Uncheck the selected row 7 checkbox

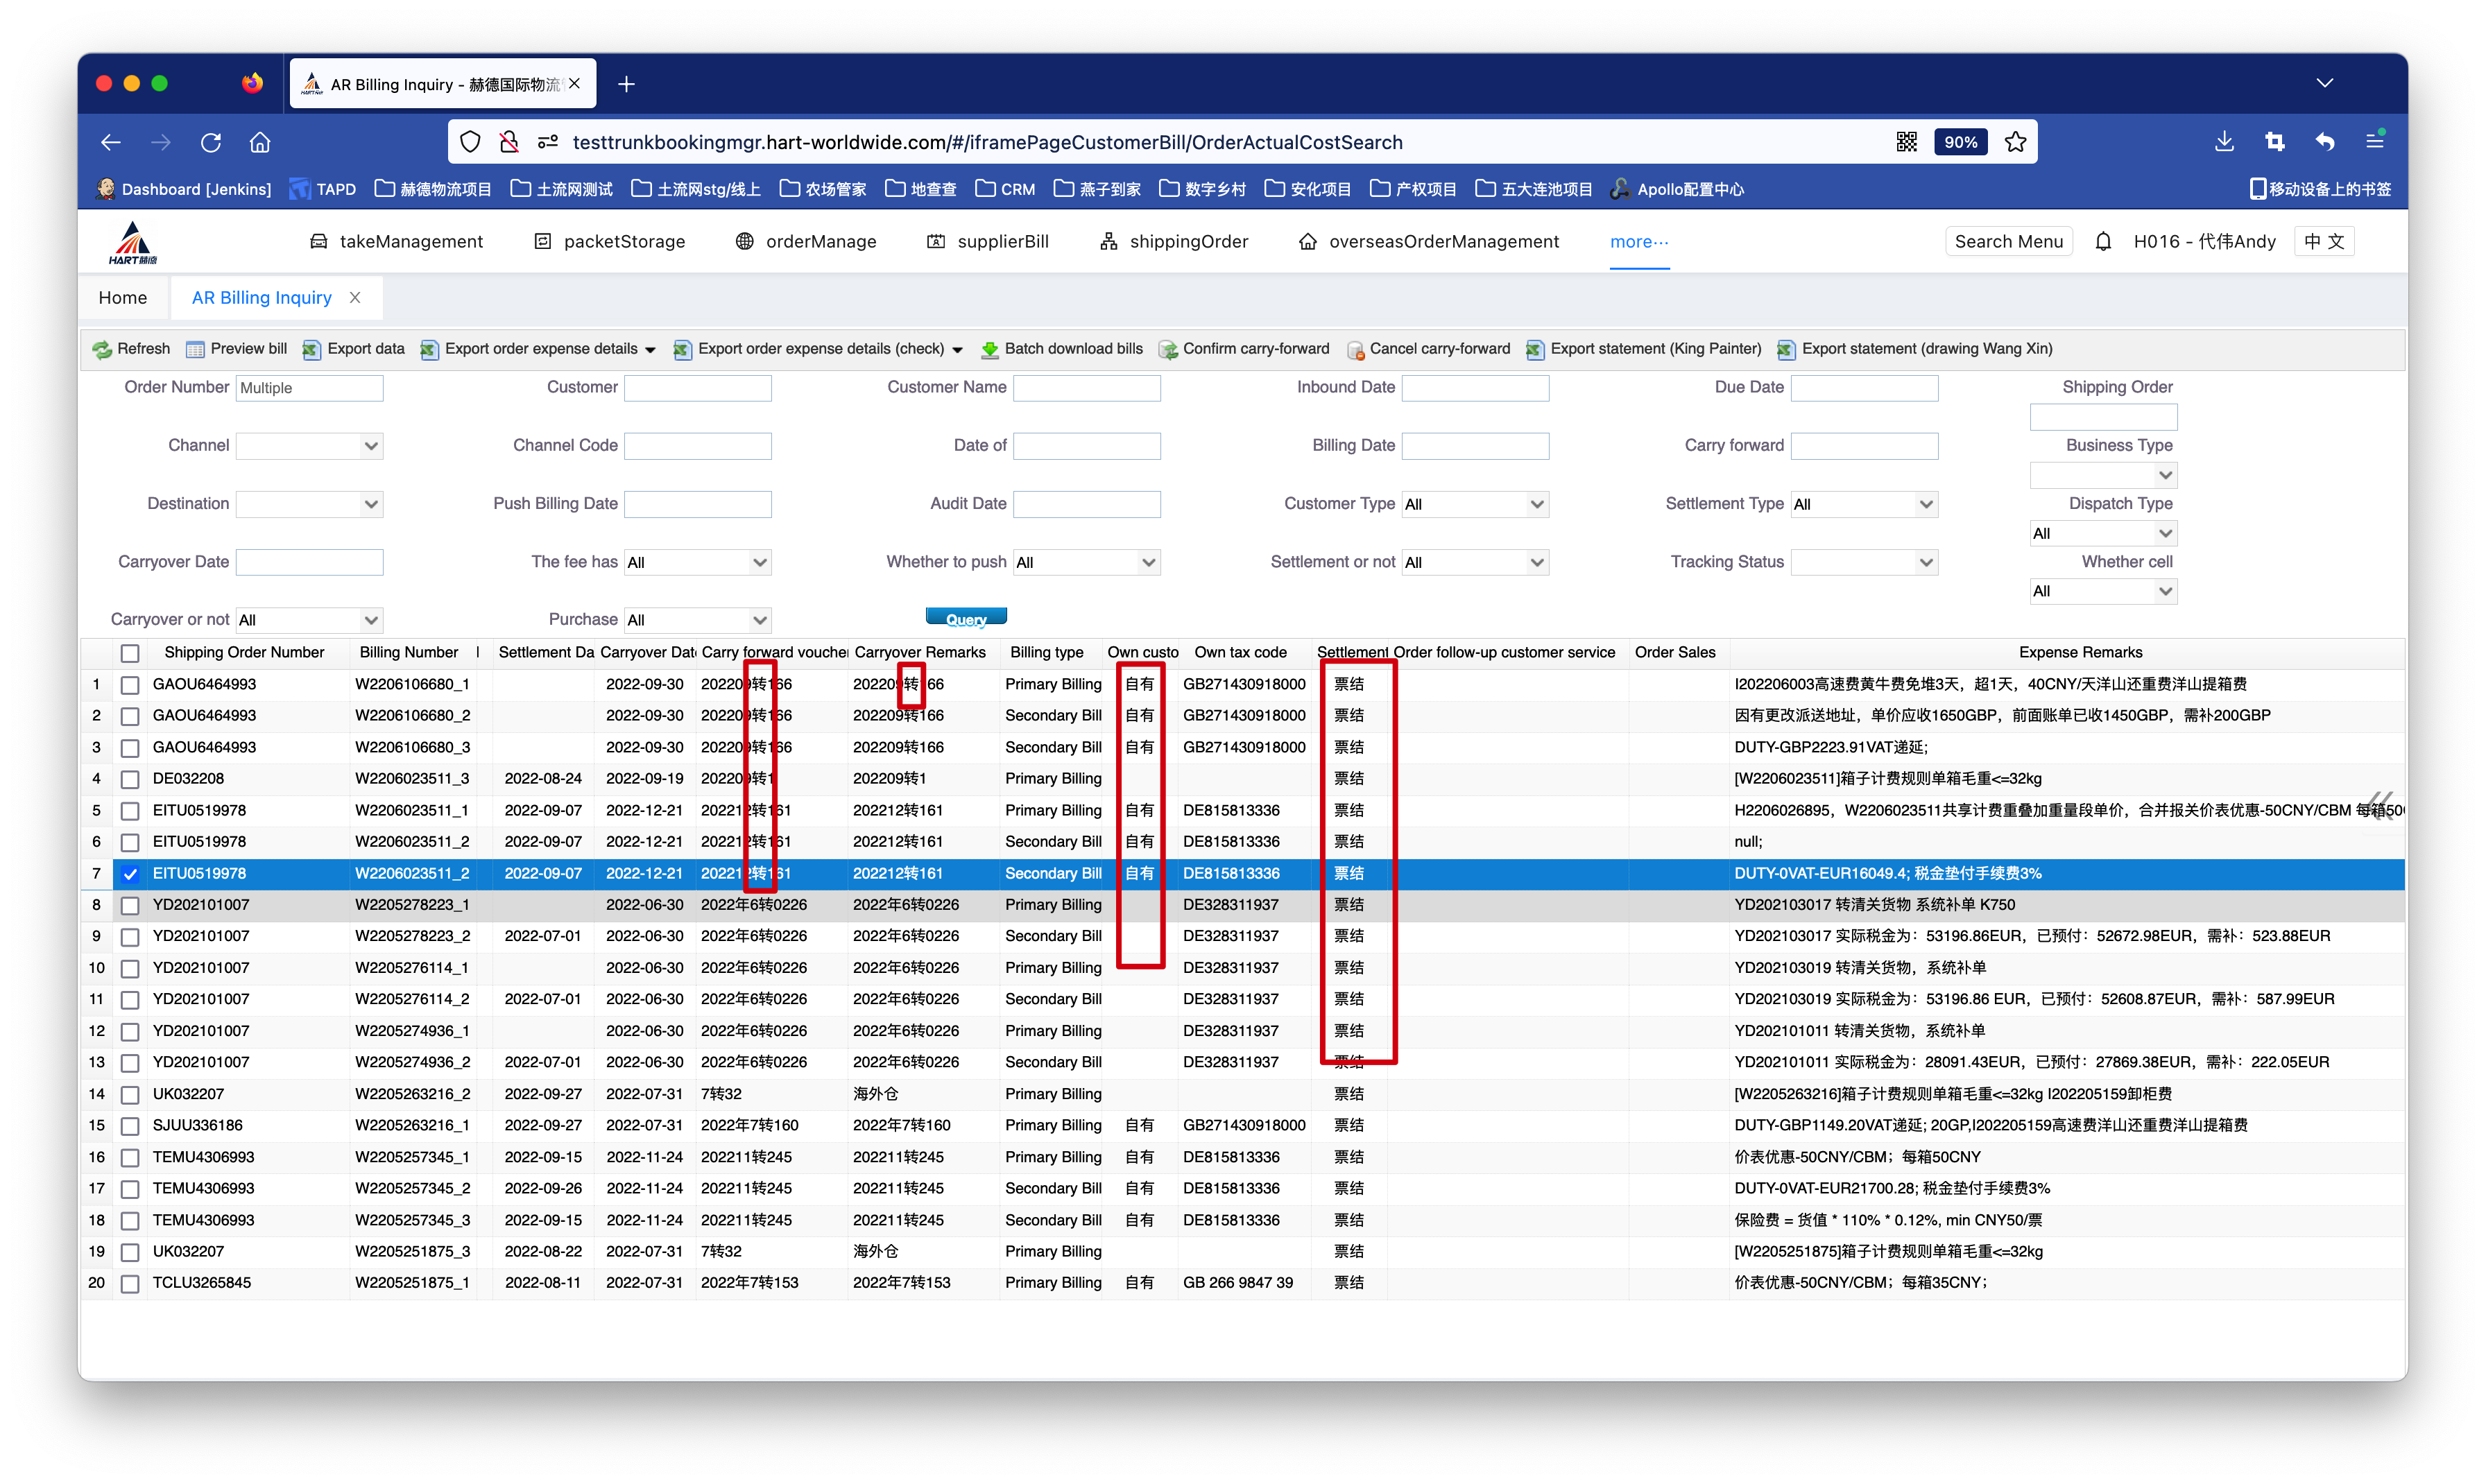pos(130,874)
